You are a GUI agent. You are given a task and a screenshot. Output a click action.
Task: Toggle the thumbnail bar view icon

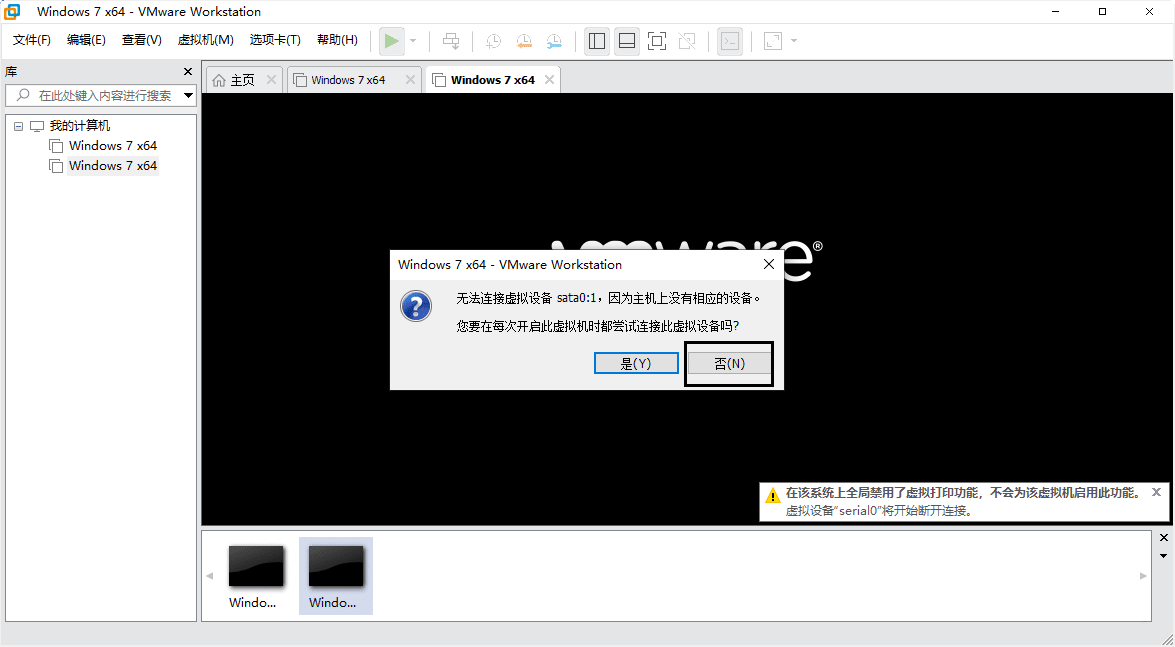pos(627,41)
